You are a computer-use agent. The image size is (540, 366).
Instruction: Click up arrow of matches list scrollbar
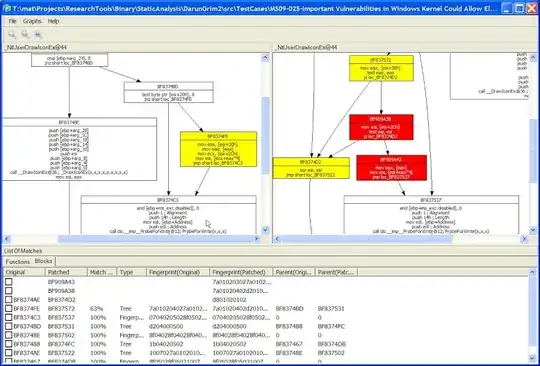(x=532, y=272)
